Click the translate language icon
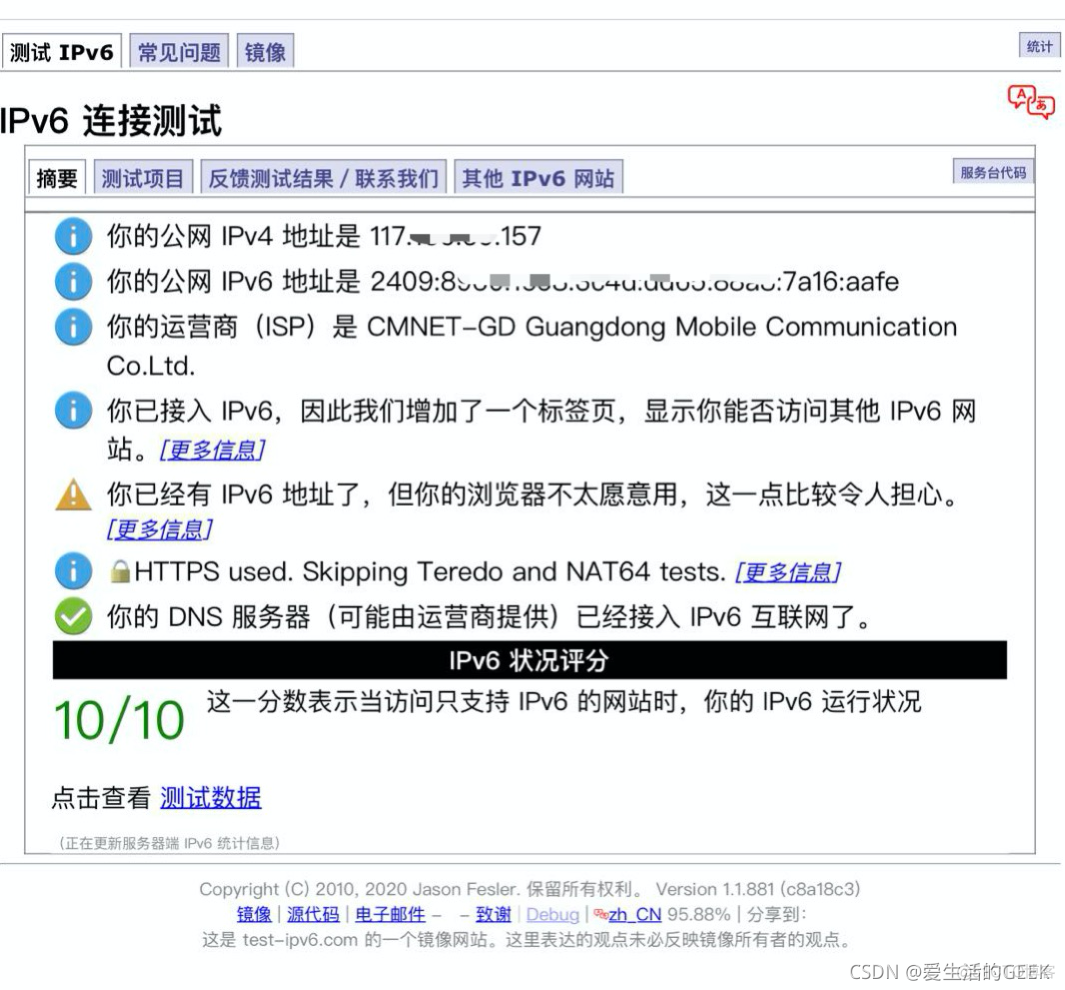This screenshot has width=1065, height=990. point(1030,102)
